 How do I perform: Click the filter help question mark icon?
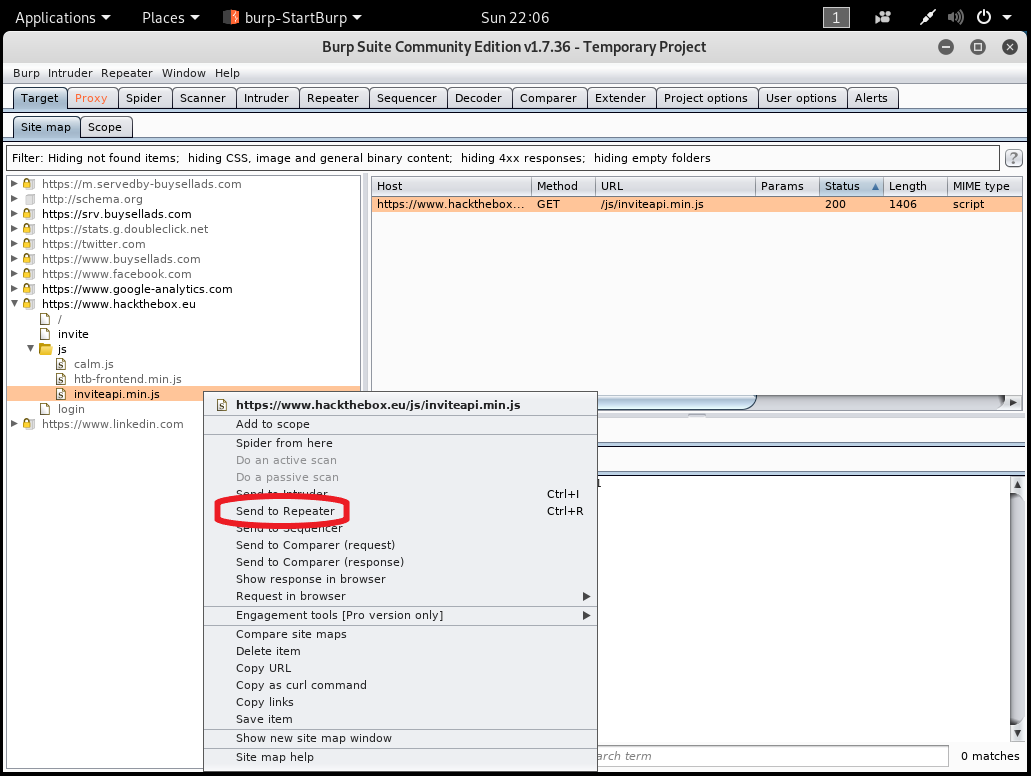click(1013, 158)
